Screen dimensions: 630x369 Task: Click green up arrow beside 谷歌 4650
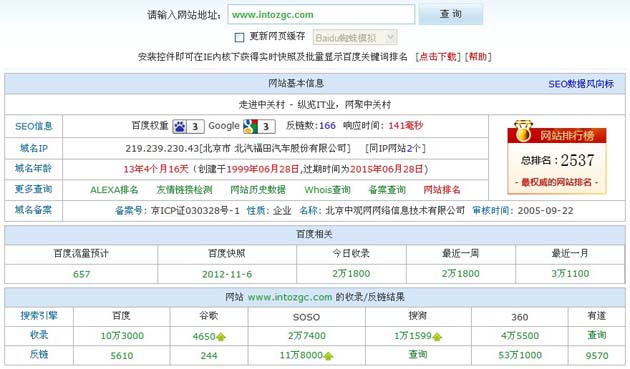click(221, 337)
